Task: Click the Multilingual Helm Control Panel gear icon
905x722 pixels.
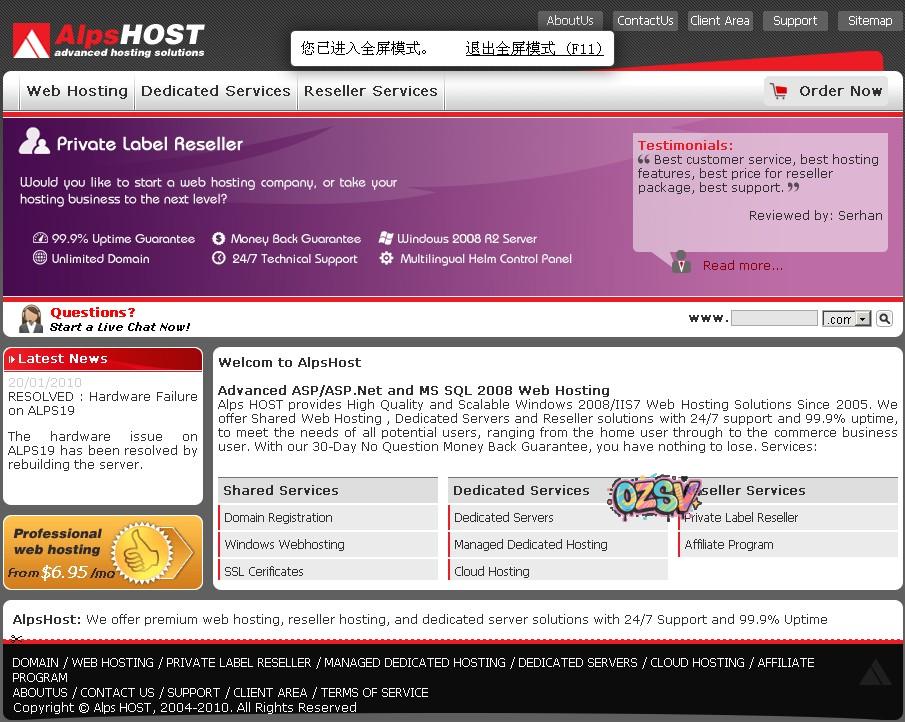Action: point(385,258)
